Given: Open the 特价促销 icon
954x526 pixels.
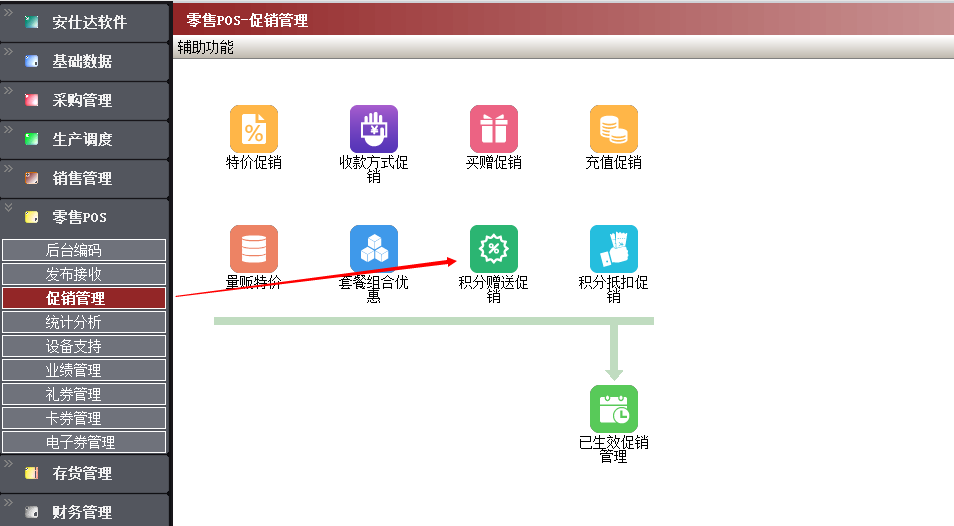Looking at the screenshot, I should 254,129.
